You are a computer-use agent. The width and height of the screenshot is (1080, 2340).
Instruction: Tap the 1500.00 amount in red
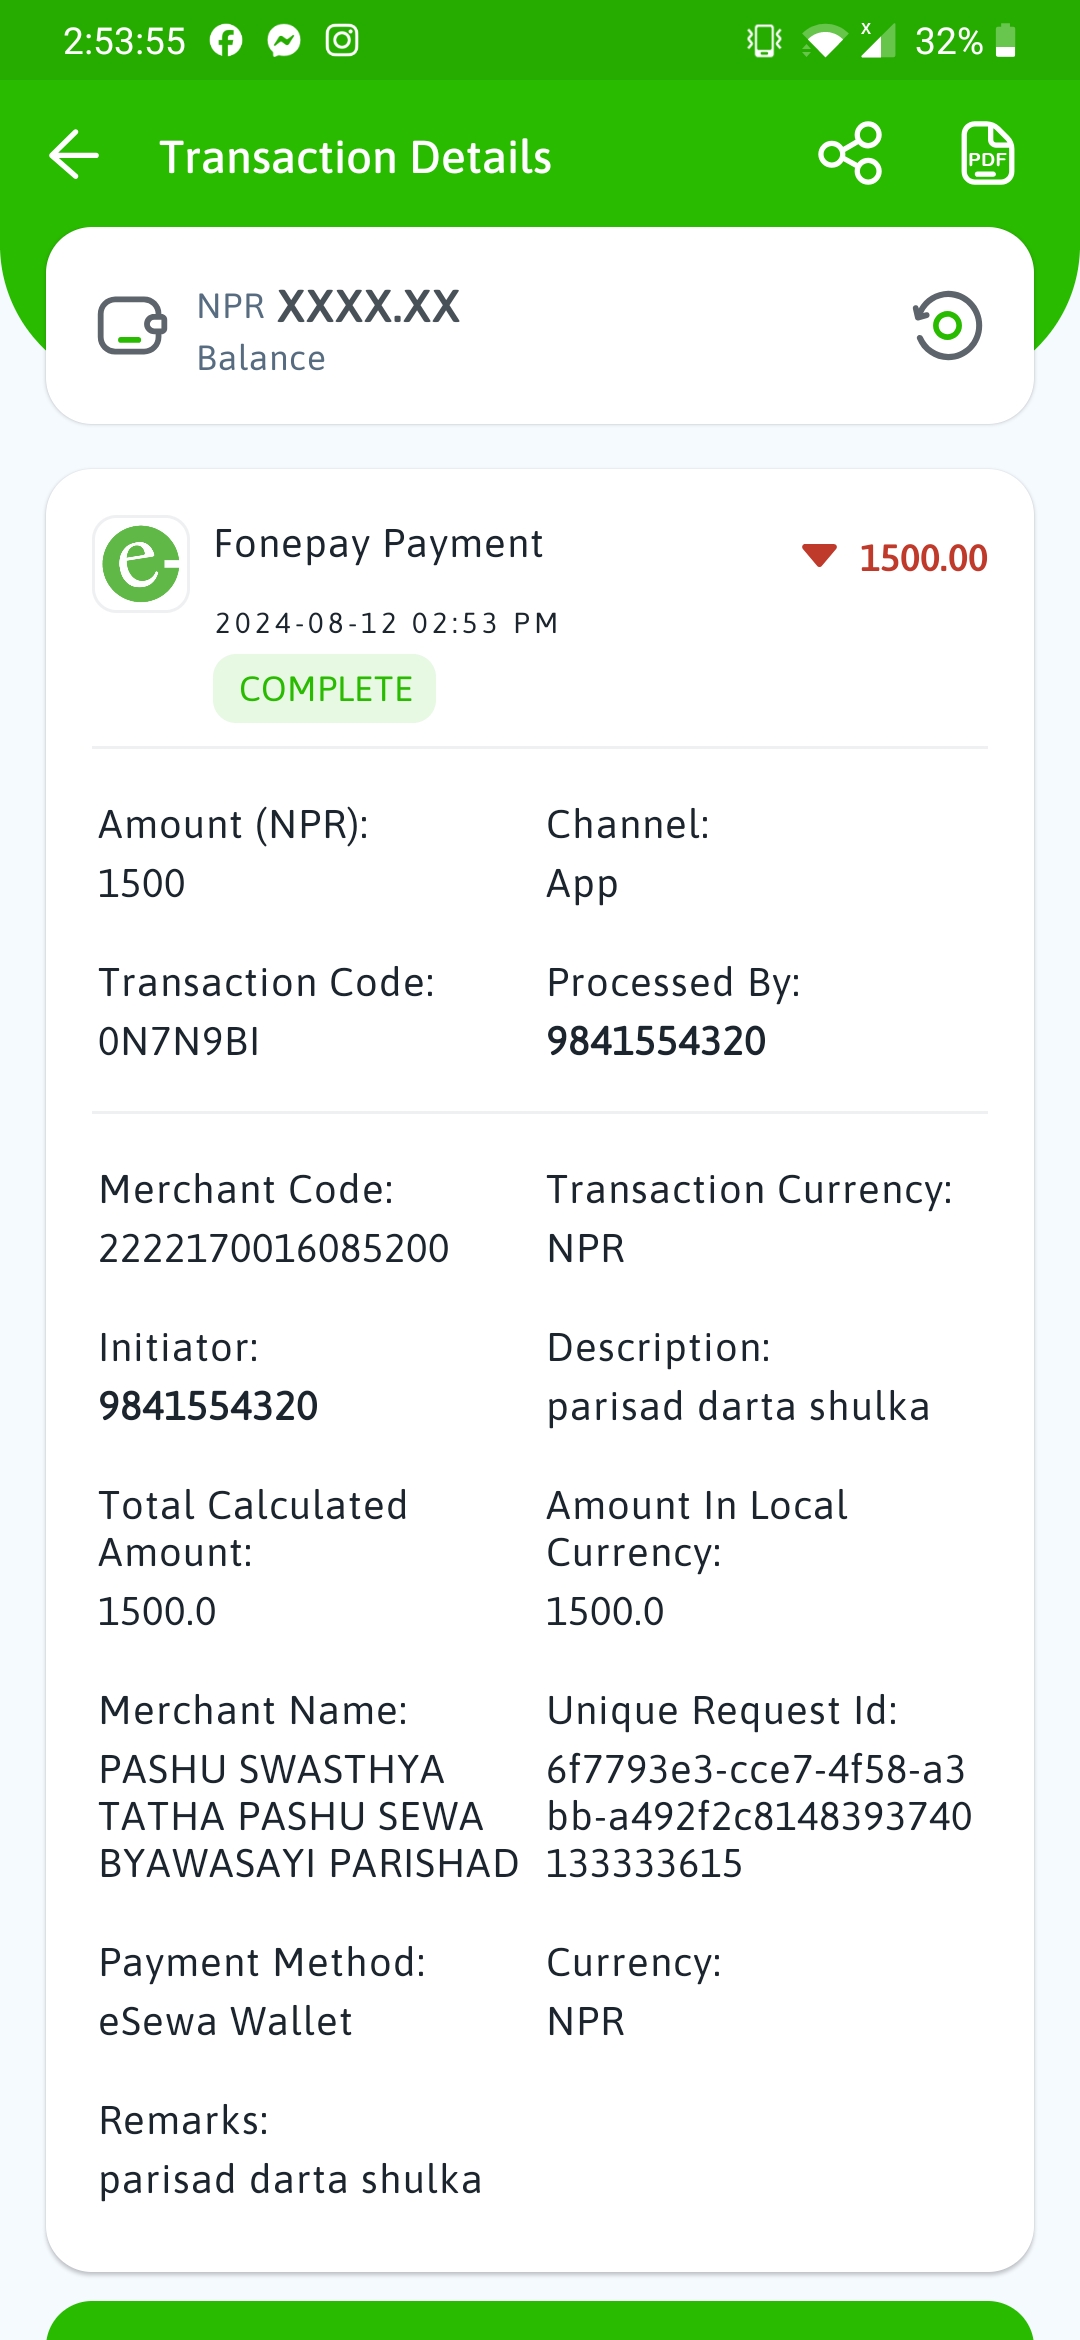[923, 558]
